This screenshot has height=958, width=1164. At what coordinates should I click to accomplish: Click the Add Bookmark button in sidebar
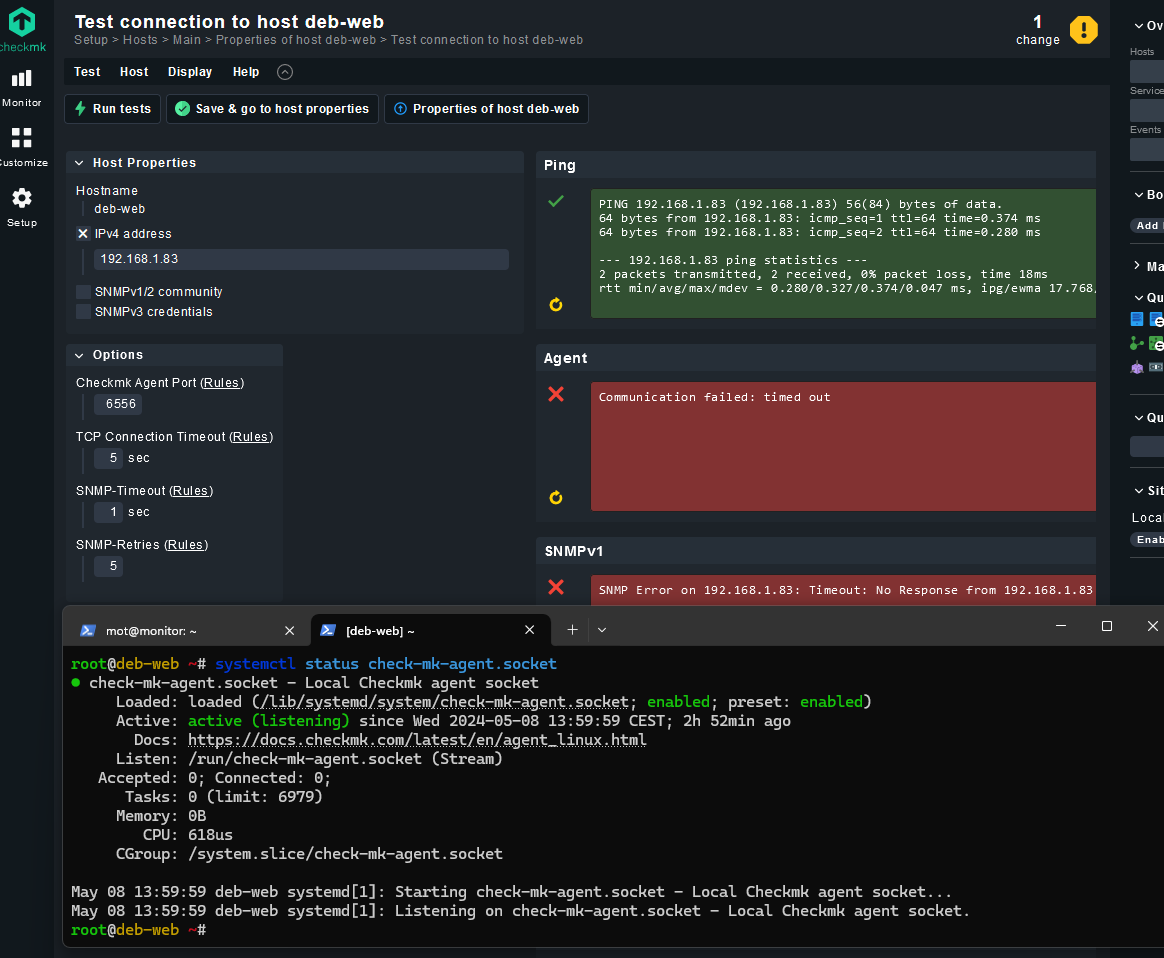(x=1147, y=226)
